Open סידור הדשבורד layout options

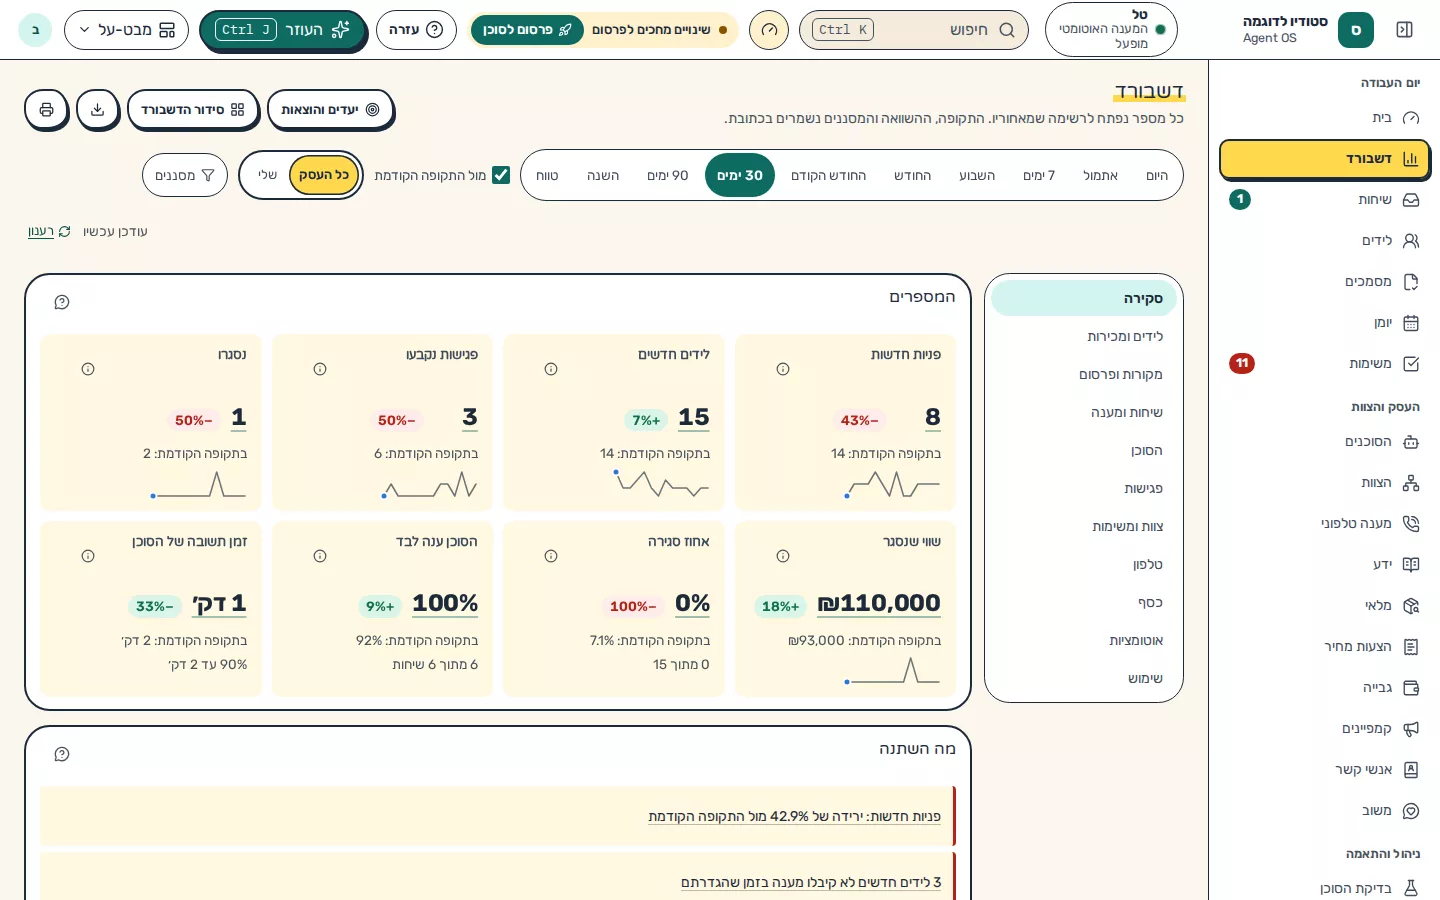coord(193,110)
